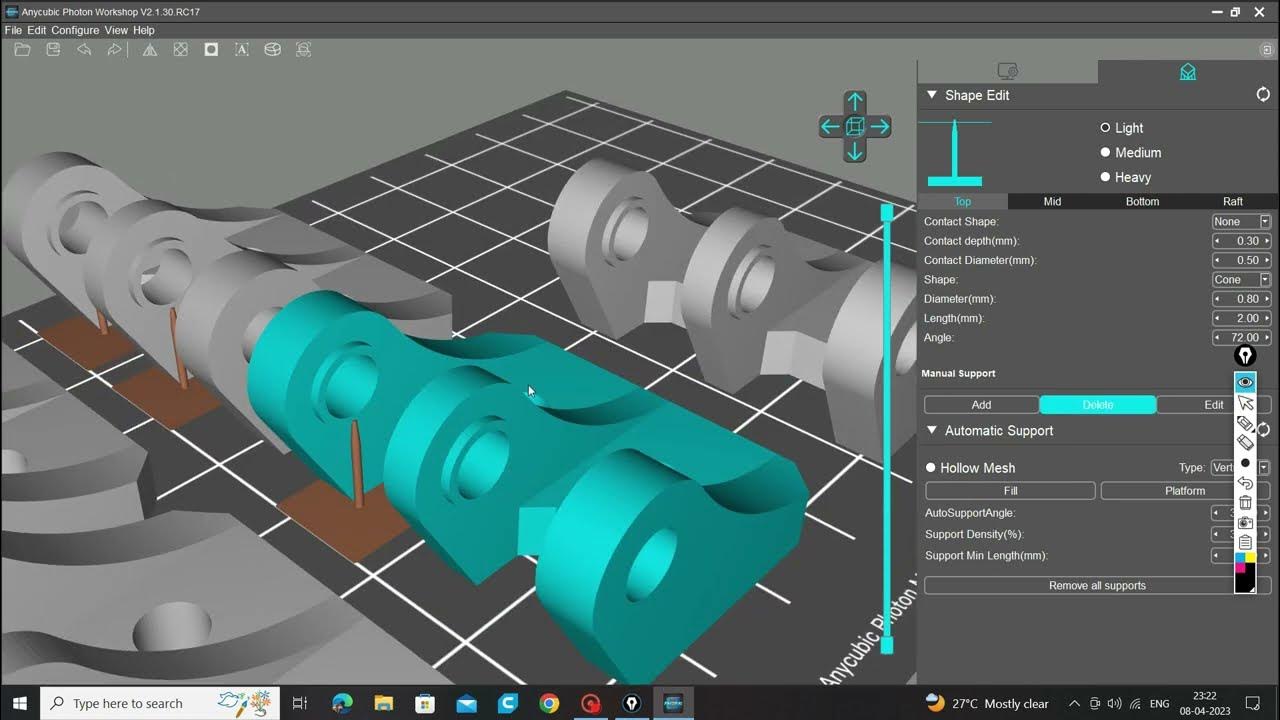Select the Top support tab
The height and width of the screenshot is (720, 1280).
[962, 201]
